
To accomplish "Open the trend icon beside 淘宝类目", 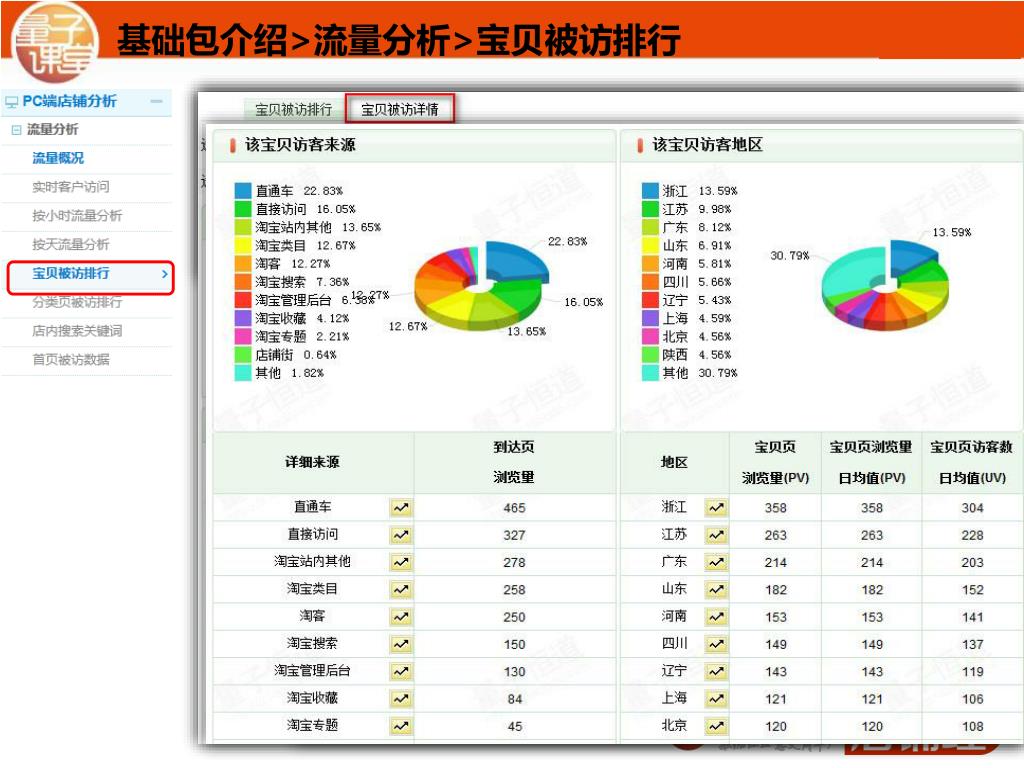I will click(x=401, y=590).
